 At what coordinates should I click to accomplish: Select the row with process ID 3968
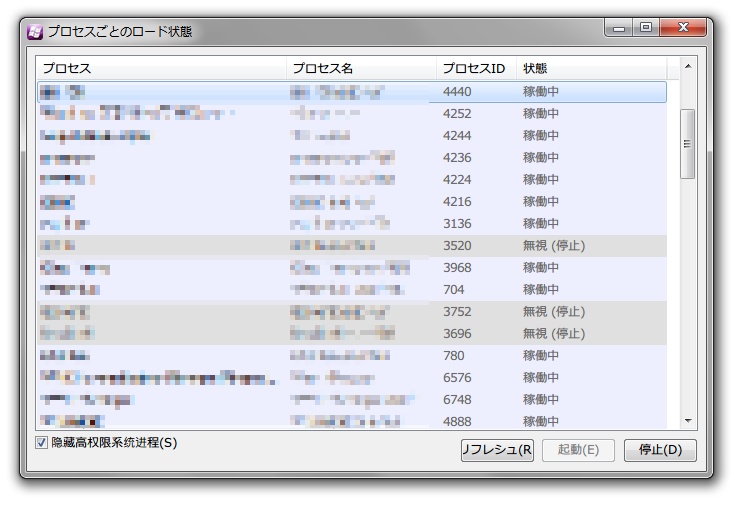pos(352,268)
